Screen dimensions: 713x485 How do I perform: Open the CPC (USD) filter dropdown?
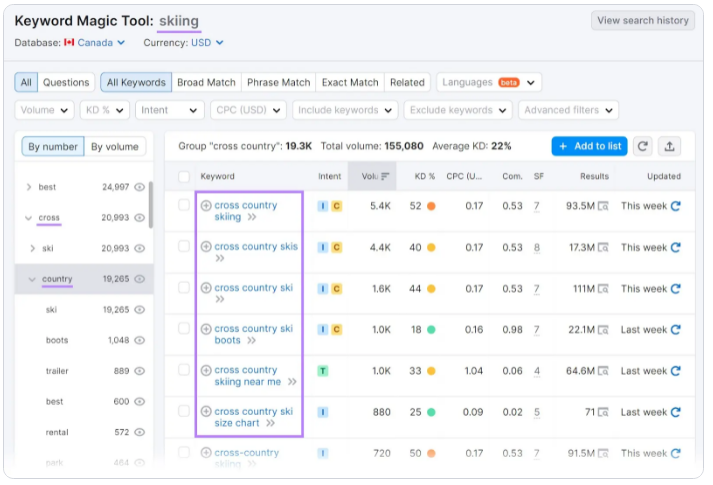(248, 110)
